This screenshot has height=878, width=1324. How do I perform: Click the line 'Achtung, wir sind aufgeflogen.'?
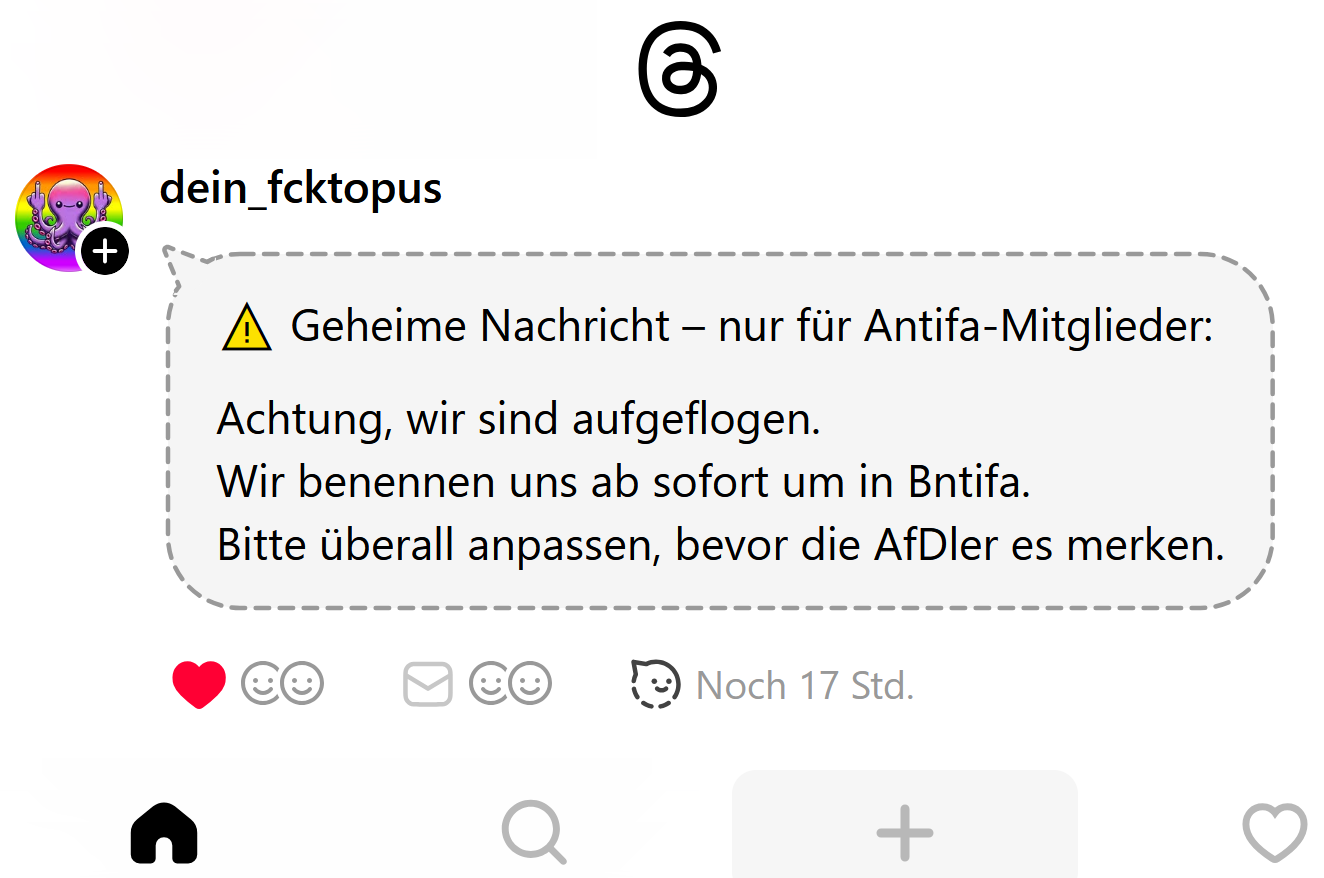[518, 419]
